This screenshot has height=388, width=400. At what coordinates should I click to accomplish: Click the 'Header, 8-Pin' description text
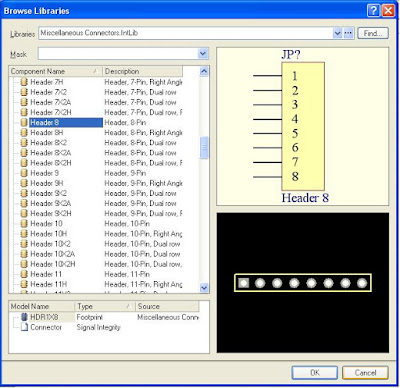[125, 123]
